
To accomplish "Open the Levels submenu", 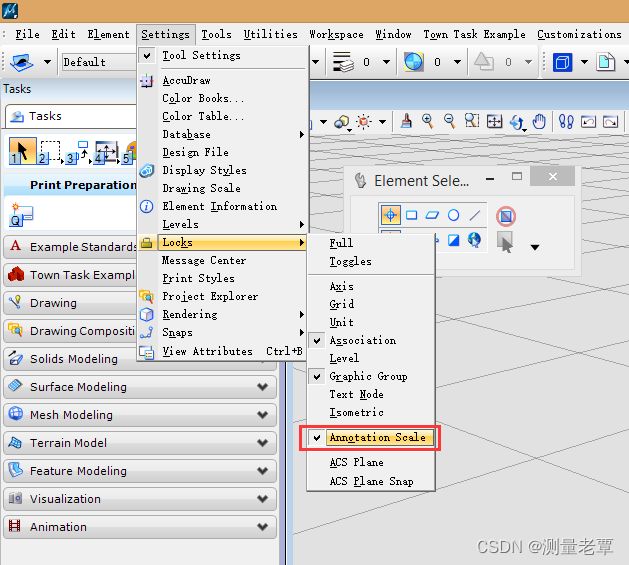I will pyautogui.click(x=223, y=224).
